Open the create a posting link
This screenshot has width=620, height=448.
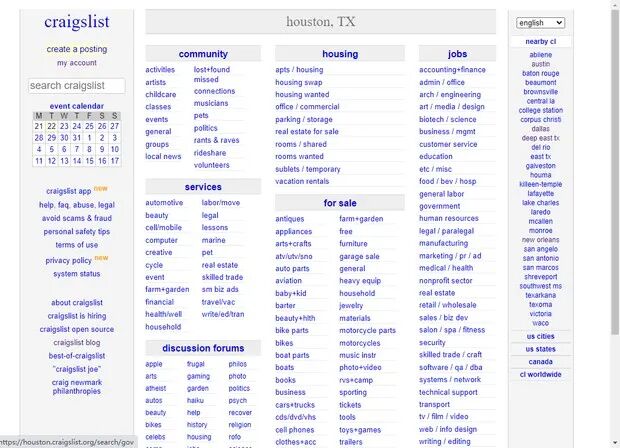click(x=77, y=49)
